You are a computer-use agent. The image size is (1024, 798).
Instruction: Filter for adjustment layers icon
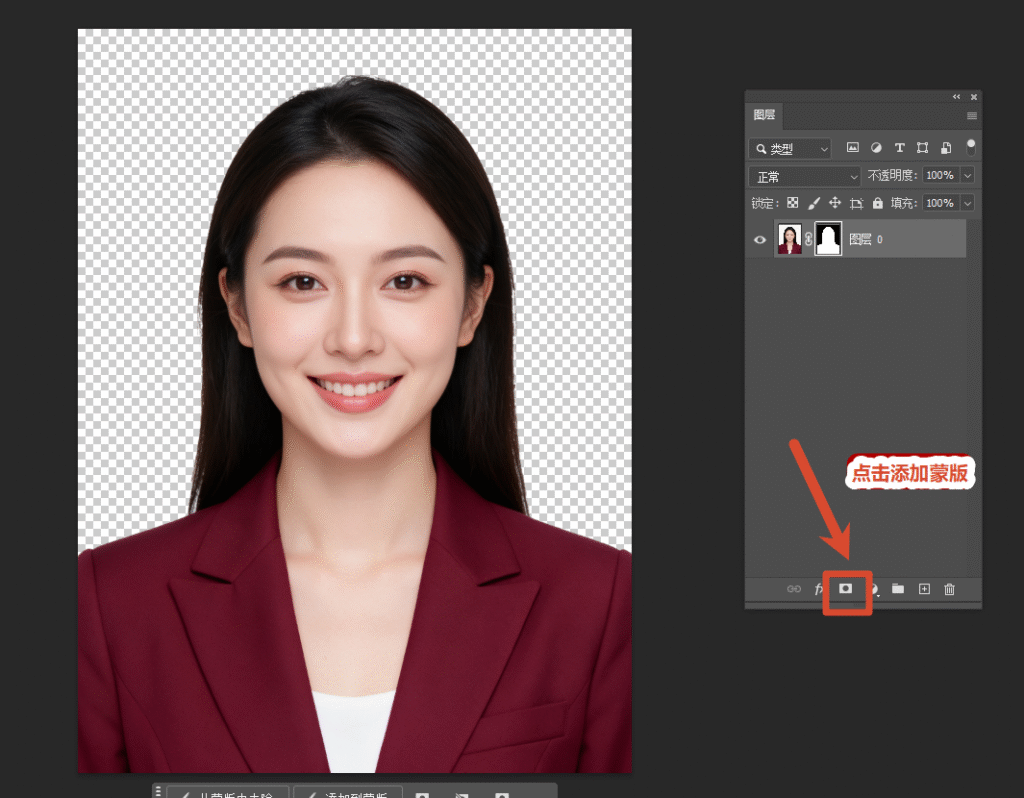(x=876, y=148)
